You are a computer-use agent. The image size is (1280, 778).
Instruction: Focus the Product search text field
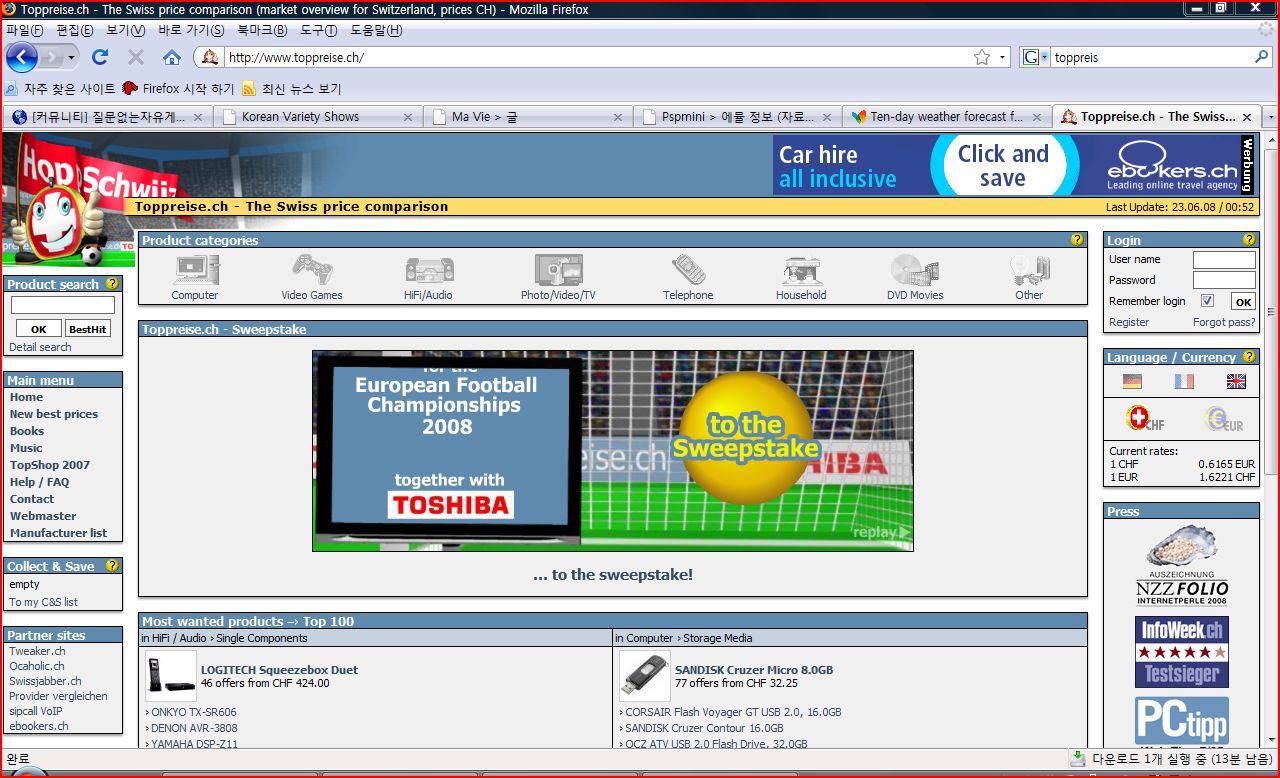point(63,305)
